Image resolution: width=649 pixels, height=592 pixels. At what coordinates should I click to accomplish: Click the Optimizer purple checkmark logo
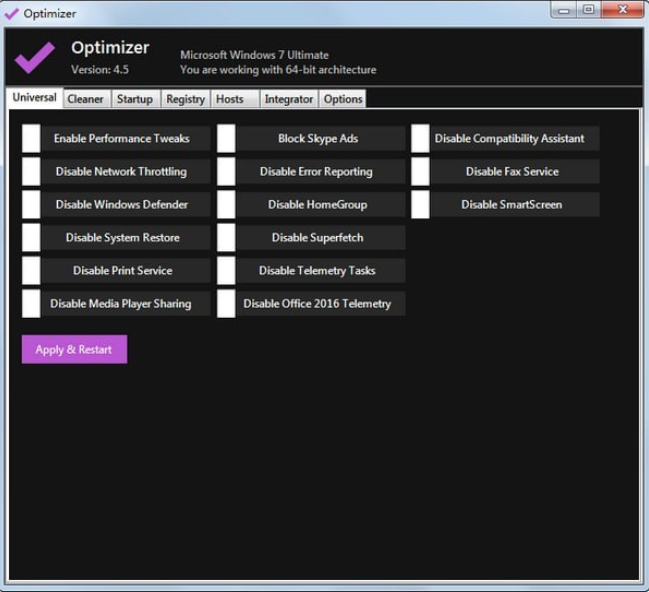click(x=35, y=58)
